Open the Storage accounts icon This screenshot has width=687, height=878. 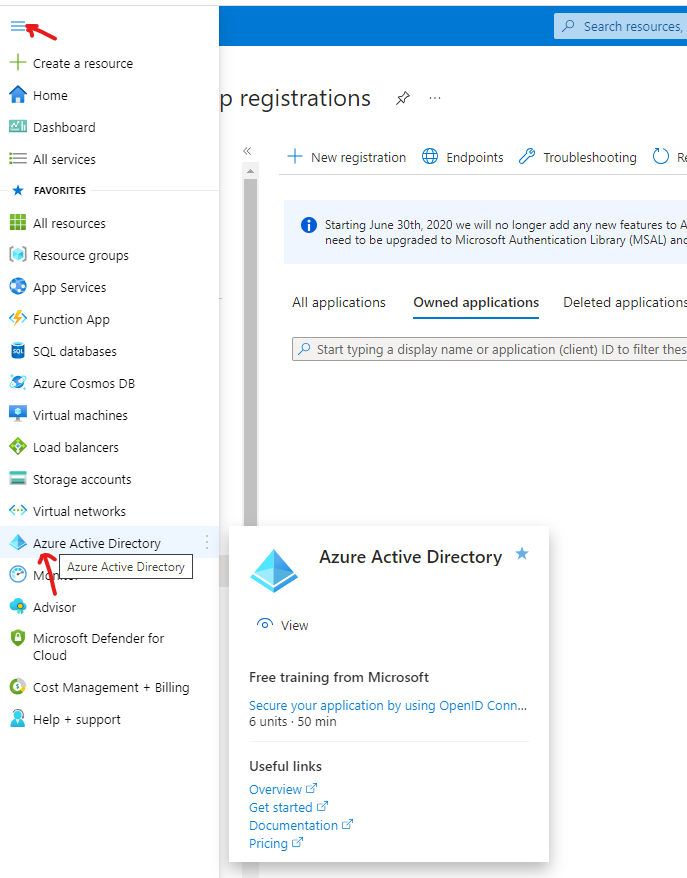pyautogui.click(x=17, y=479)
